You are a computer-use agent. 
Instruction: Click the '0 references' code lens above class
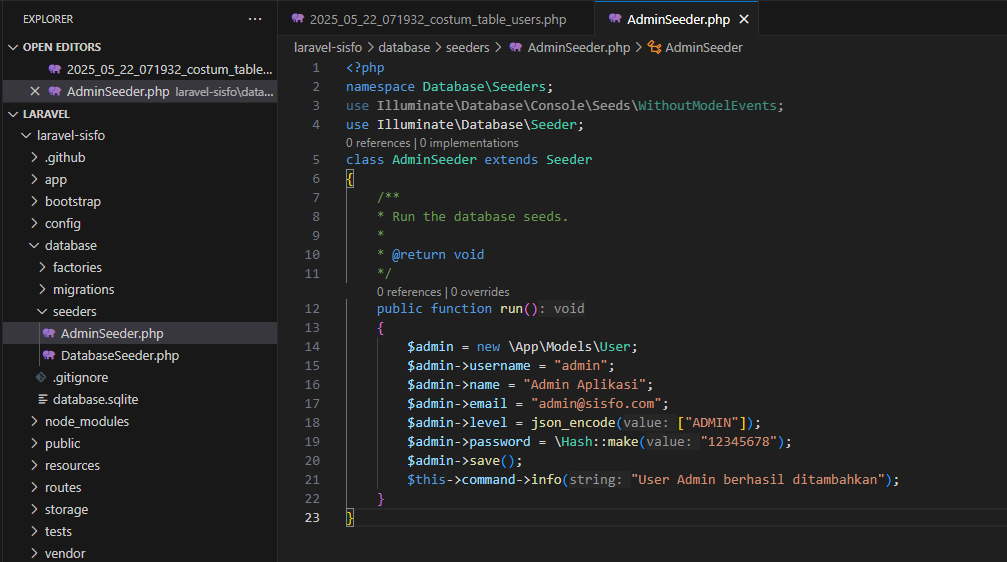[x=379, y=143]
